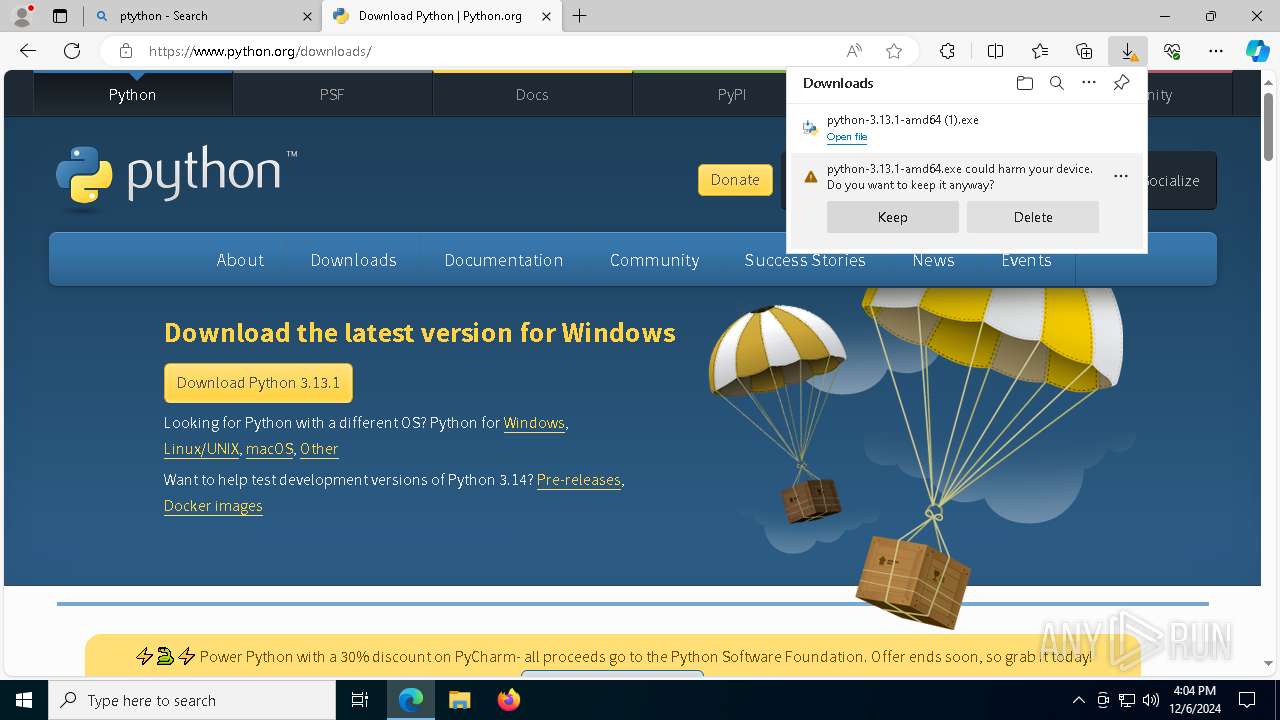Pin the Downloads panel
1280x720 pixels.
pos(1121,83)
